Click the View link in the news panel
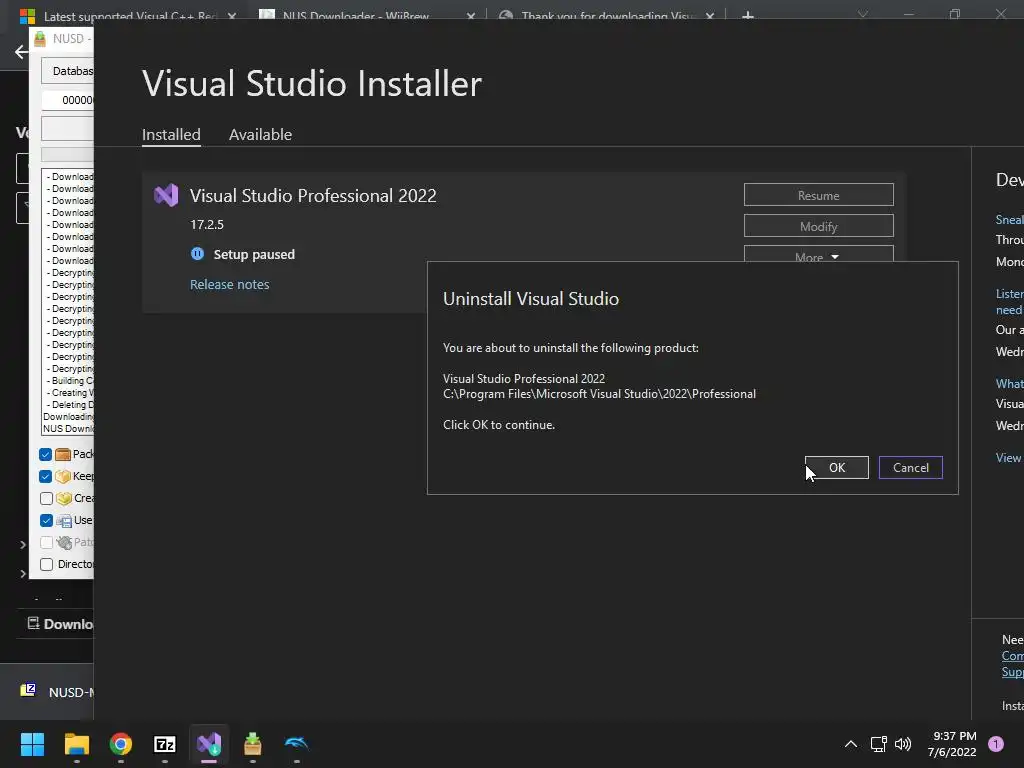This screenshot has width=1024, height=768. [1008, 458]
